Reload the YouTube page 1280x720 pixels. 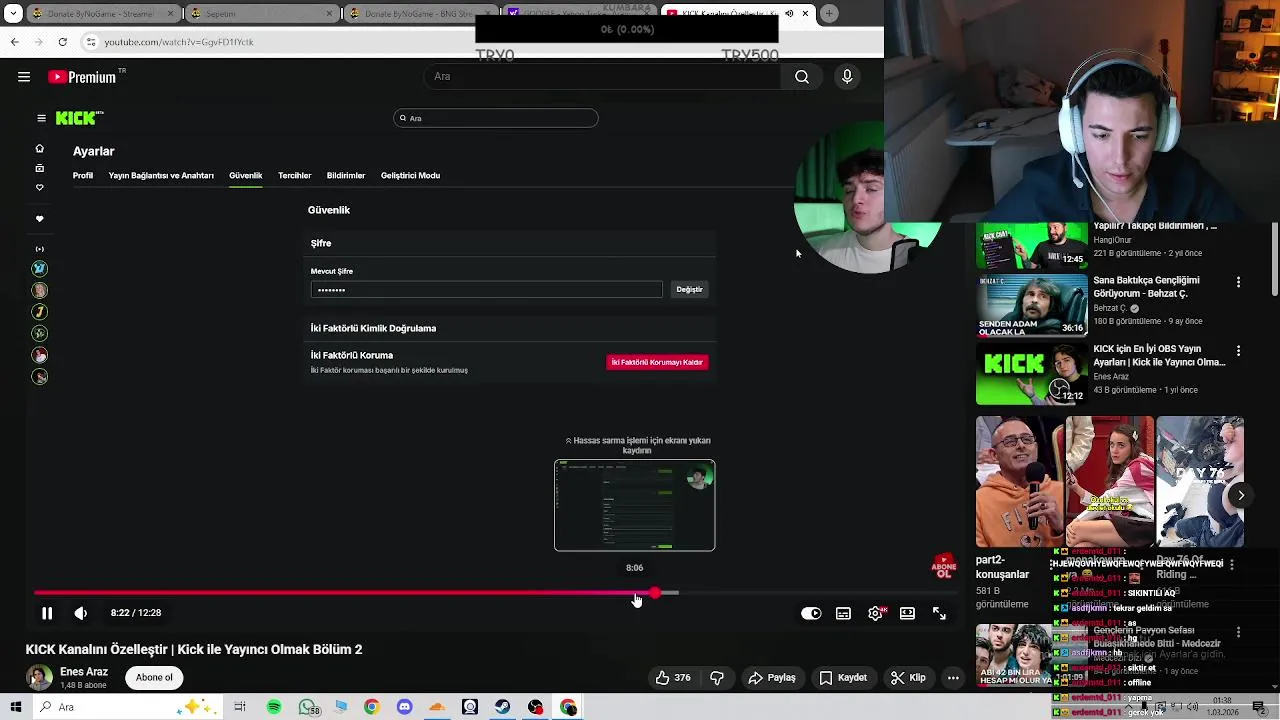tap(62, 42)
